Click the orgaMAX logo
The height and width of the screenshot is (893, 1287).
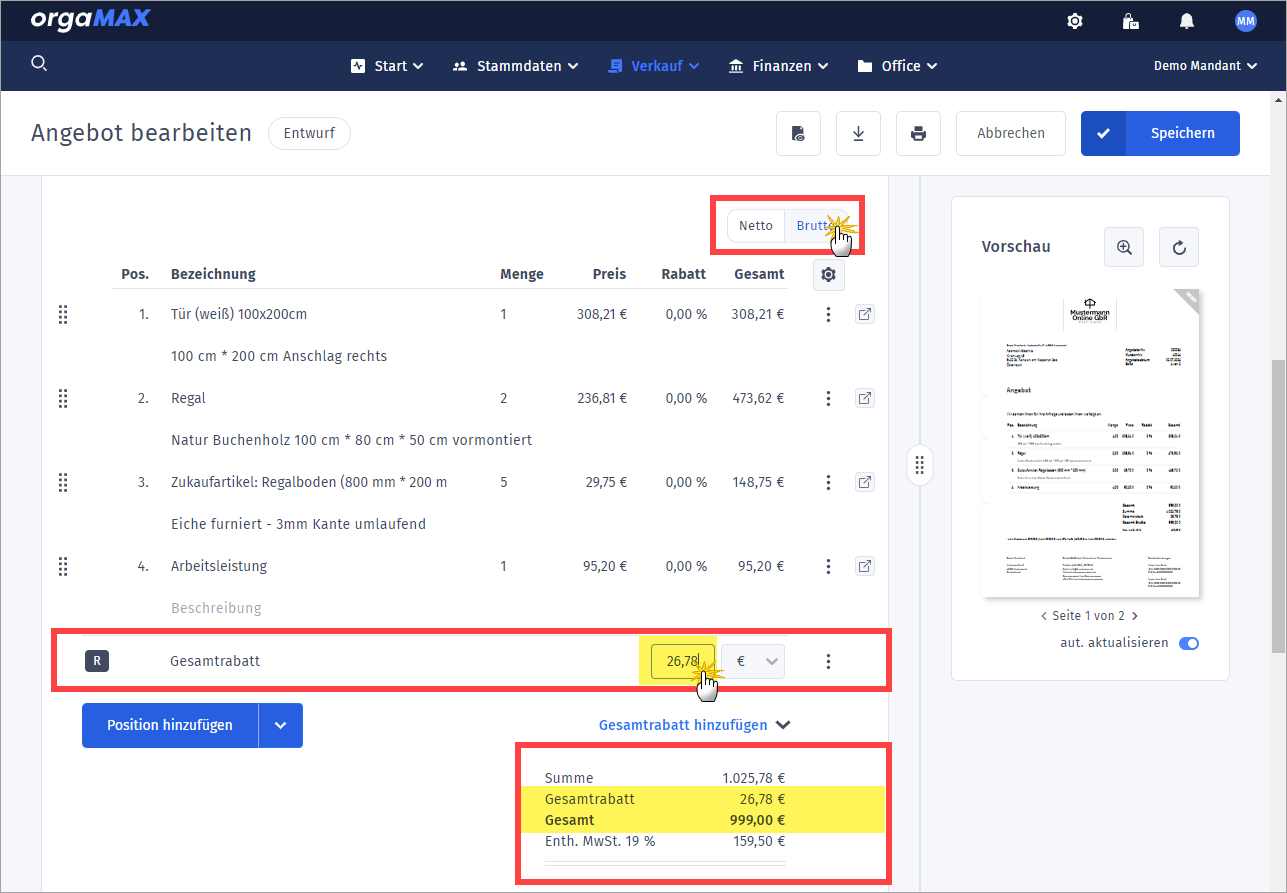point(93,19)
